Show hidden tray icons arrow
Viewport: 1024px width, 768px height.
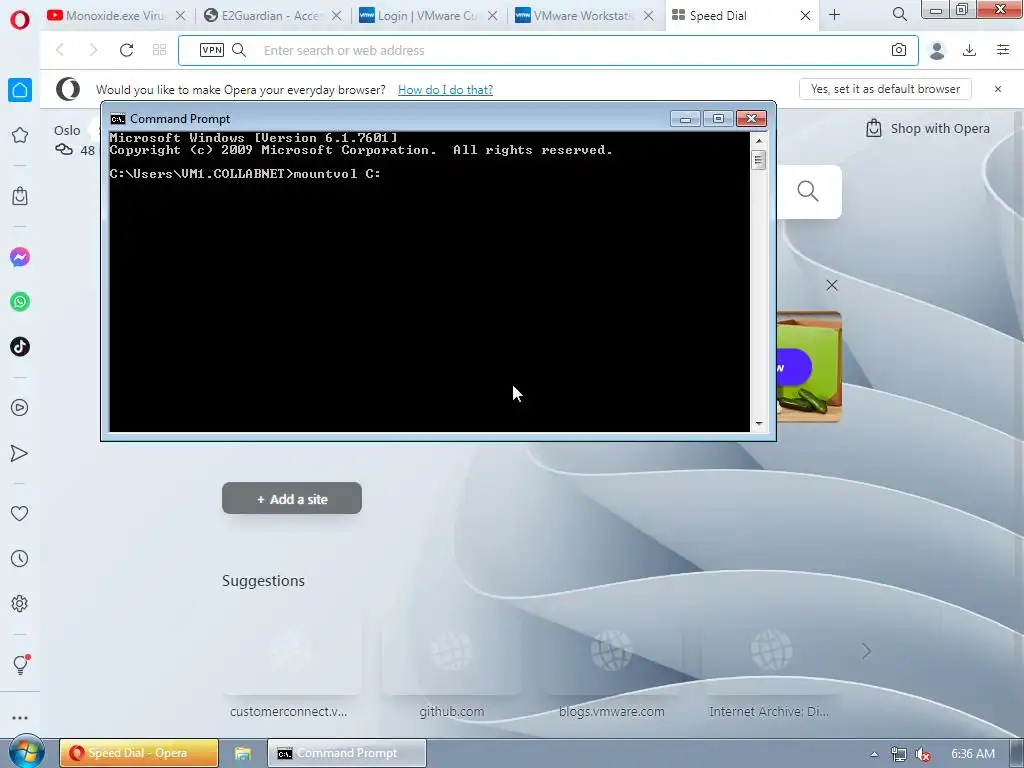coord(874,754)
